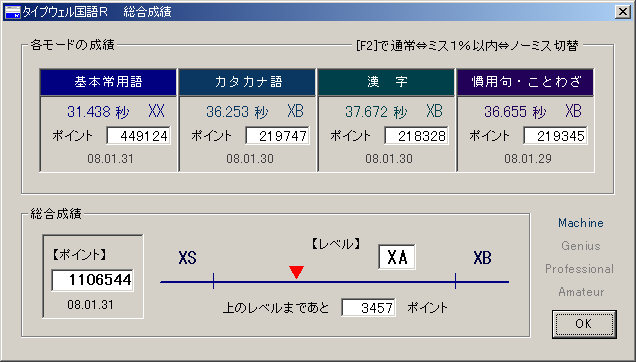Image resolution: width=636 pixels, height=362 pixels.
Task: Click the XB rank under カタカナ語
Action: (295, 111)
